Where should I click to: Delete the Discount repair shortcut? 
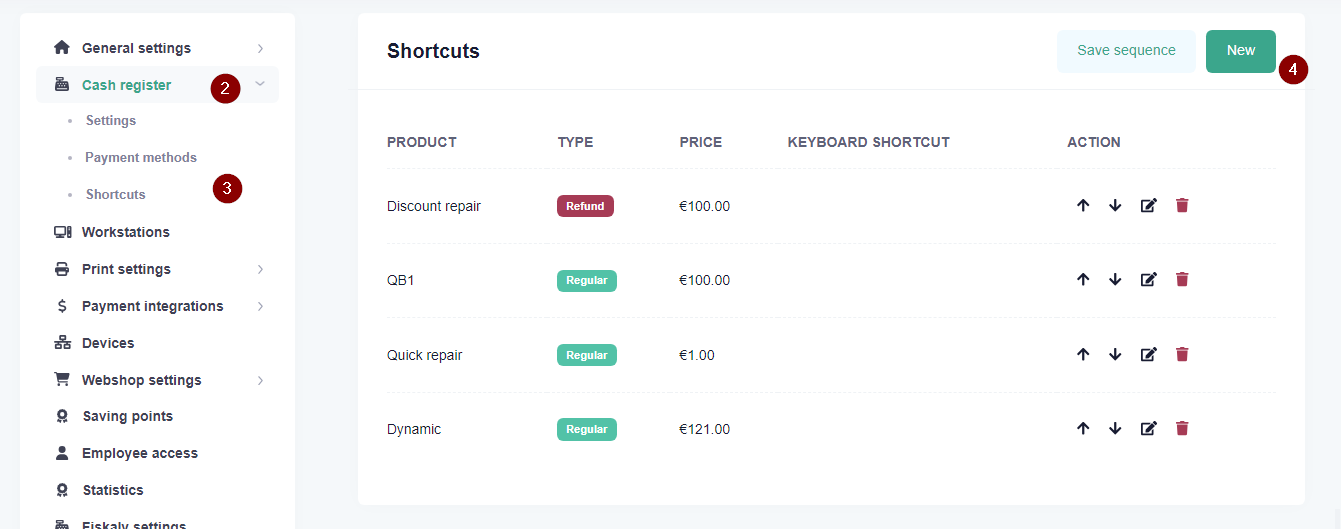1182,205
